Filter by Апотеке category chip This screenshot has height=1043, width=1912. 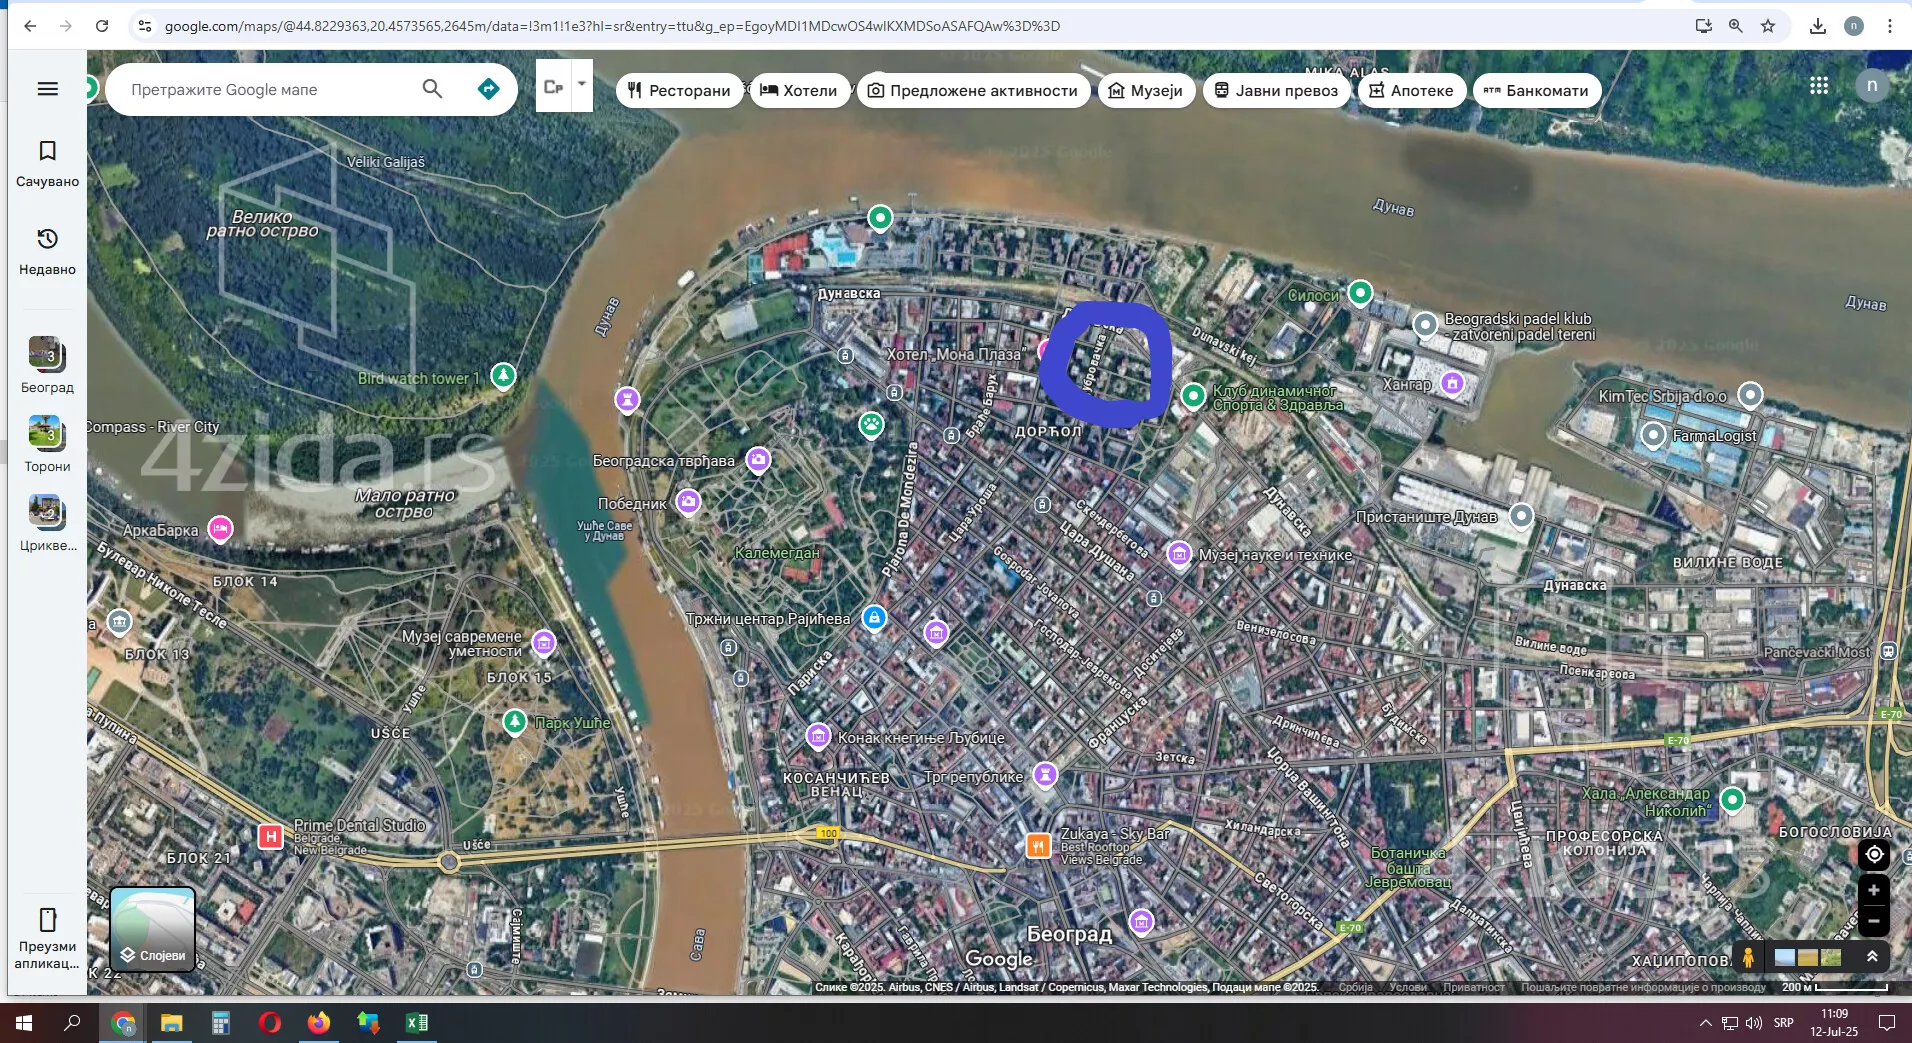1411,90
